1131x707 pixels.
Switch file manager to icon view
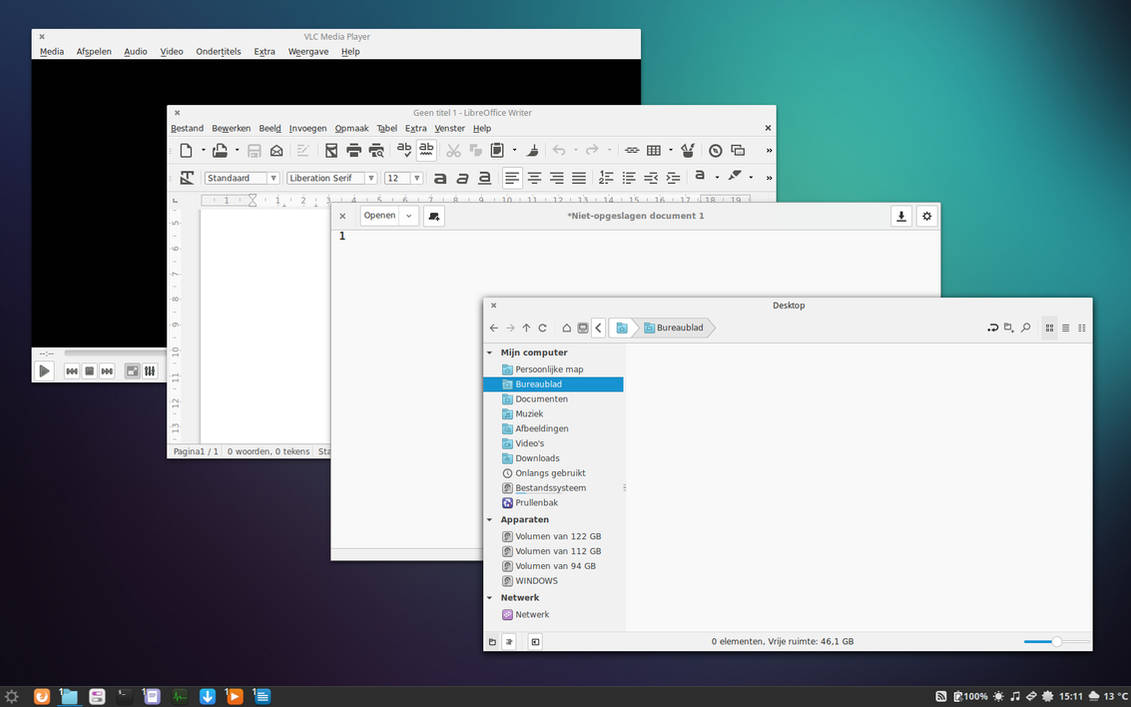[x=1049, y=328]
